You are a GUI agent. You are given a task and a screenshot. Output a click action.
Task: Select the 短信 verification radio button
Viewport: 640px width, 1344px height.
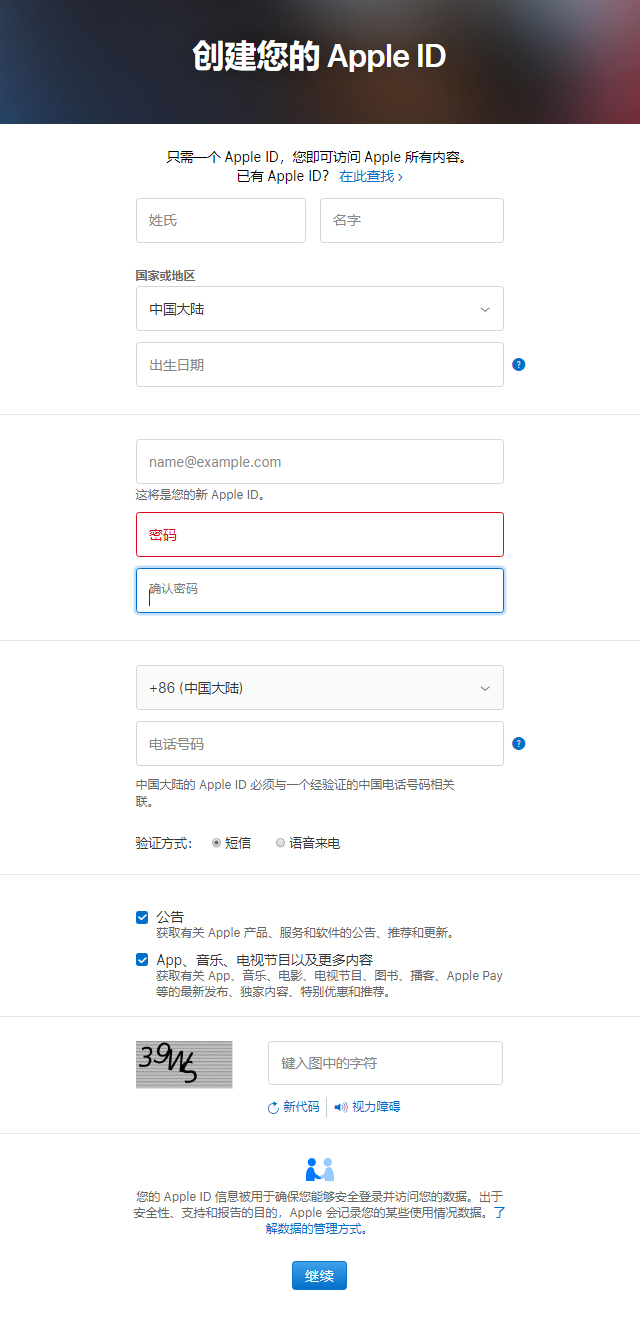(216, 843)
